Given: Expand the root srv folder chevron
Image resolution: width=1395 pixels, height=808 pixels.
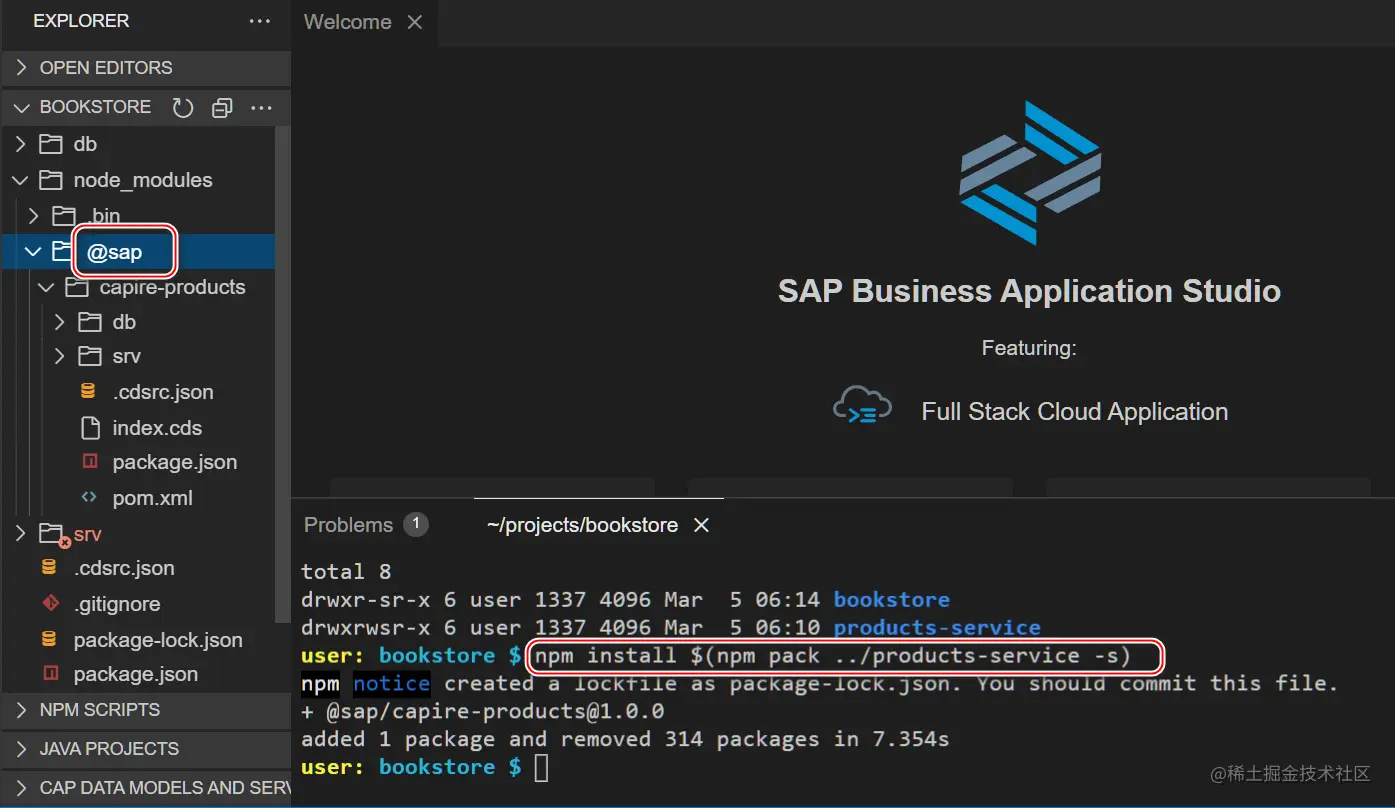Looking at the screenshot, I should (21, 534).
